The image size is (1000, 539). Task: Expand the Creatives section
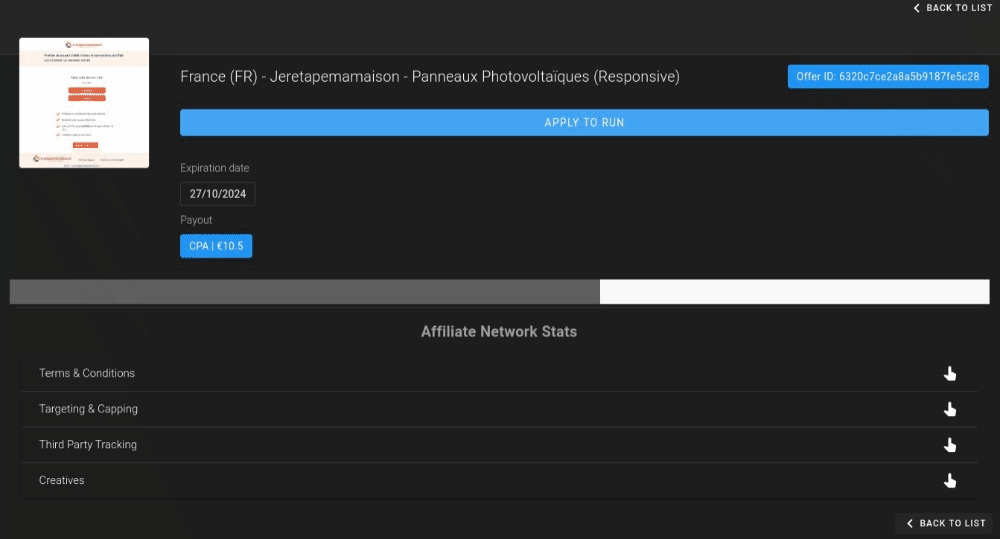pyautogui.click(x=499, y=480)
